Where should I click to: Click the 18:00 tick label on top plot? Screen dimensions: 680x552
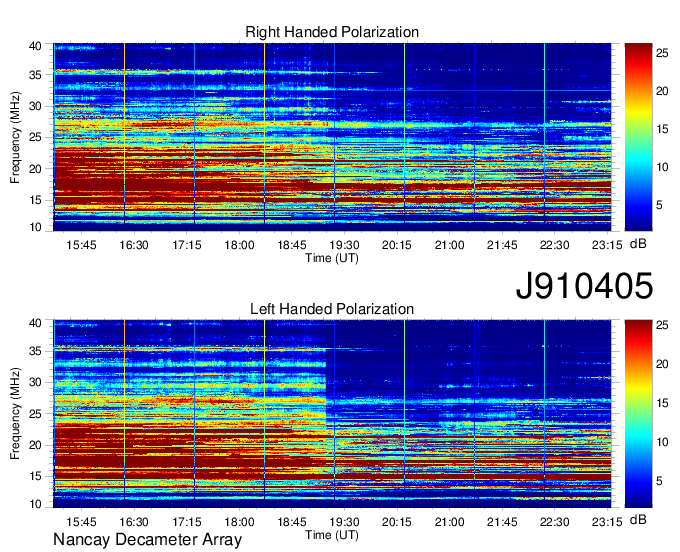pyautogui.click(x=239, y=245)
